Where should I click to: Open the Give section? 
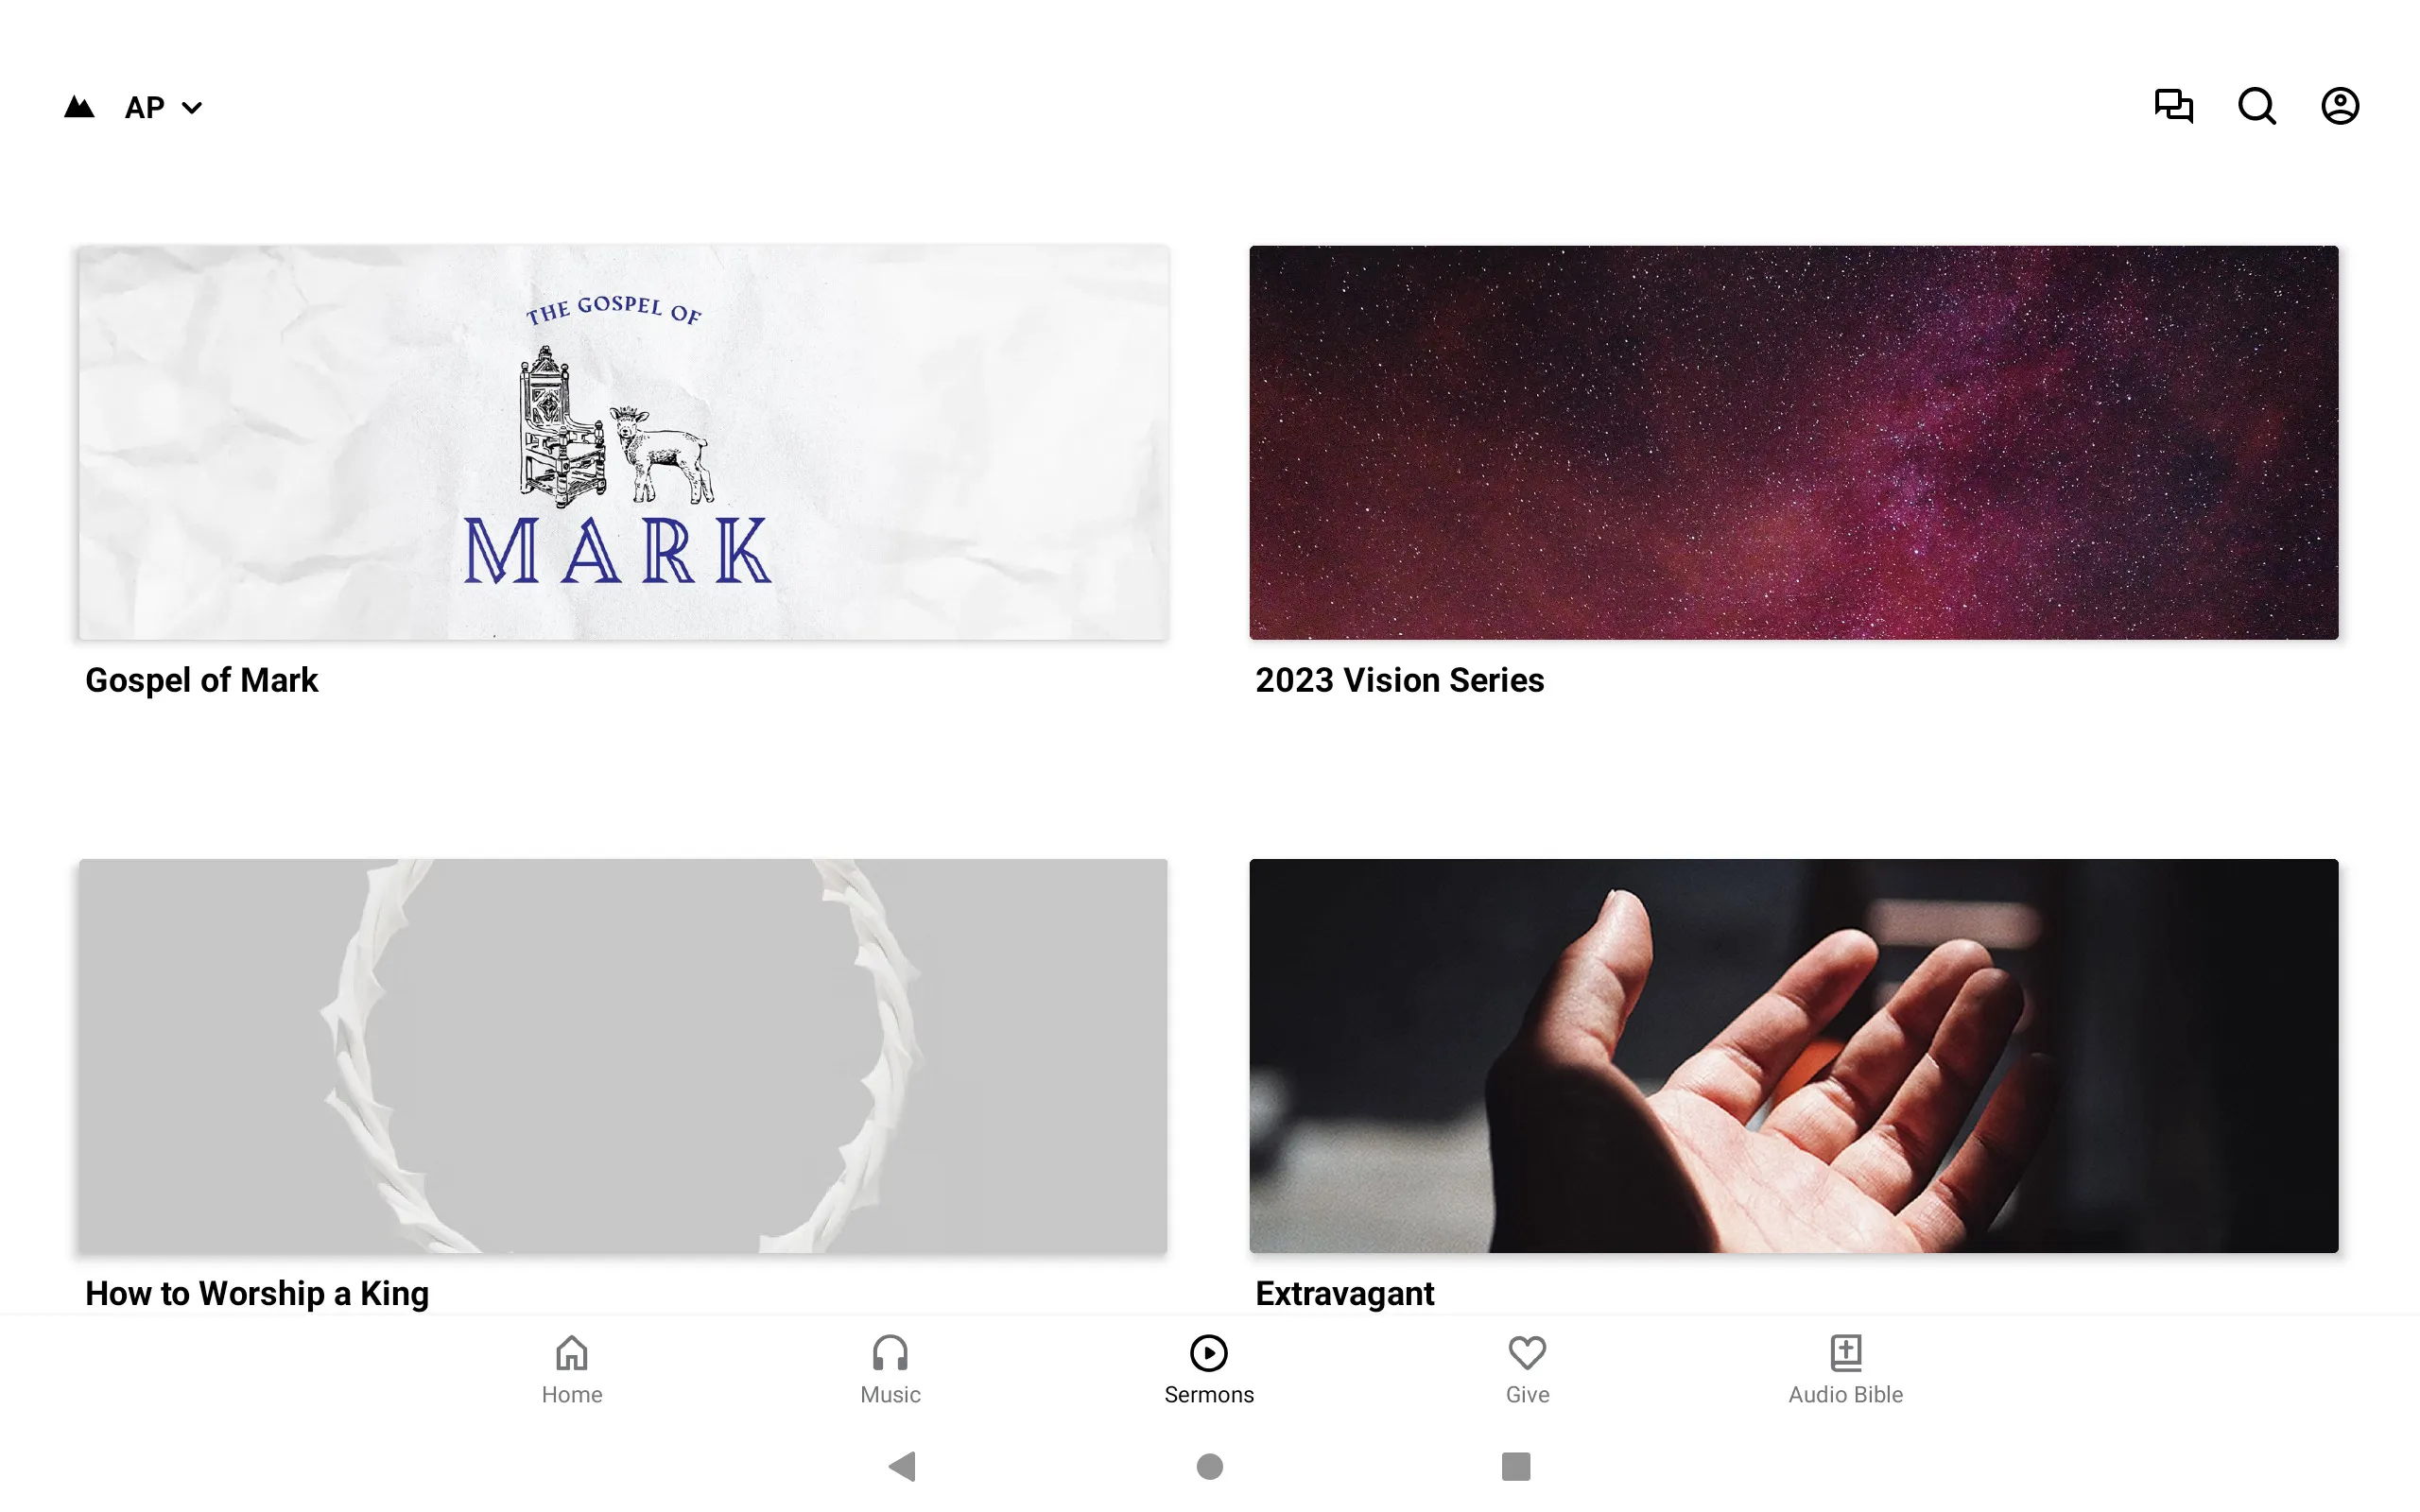1527,1367
